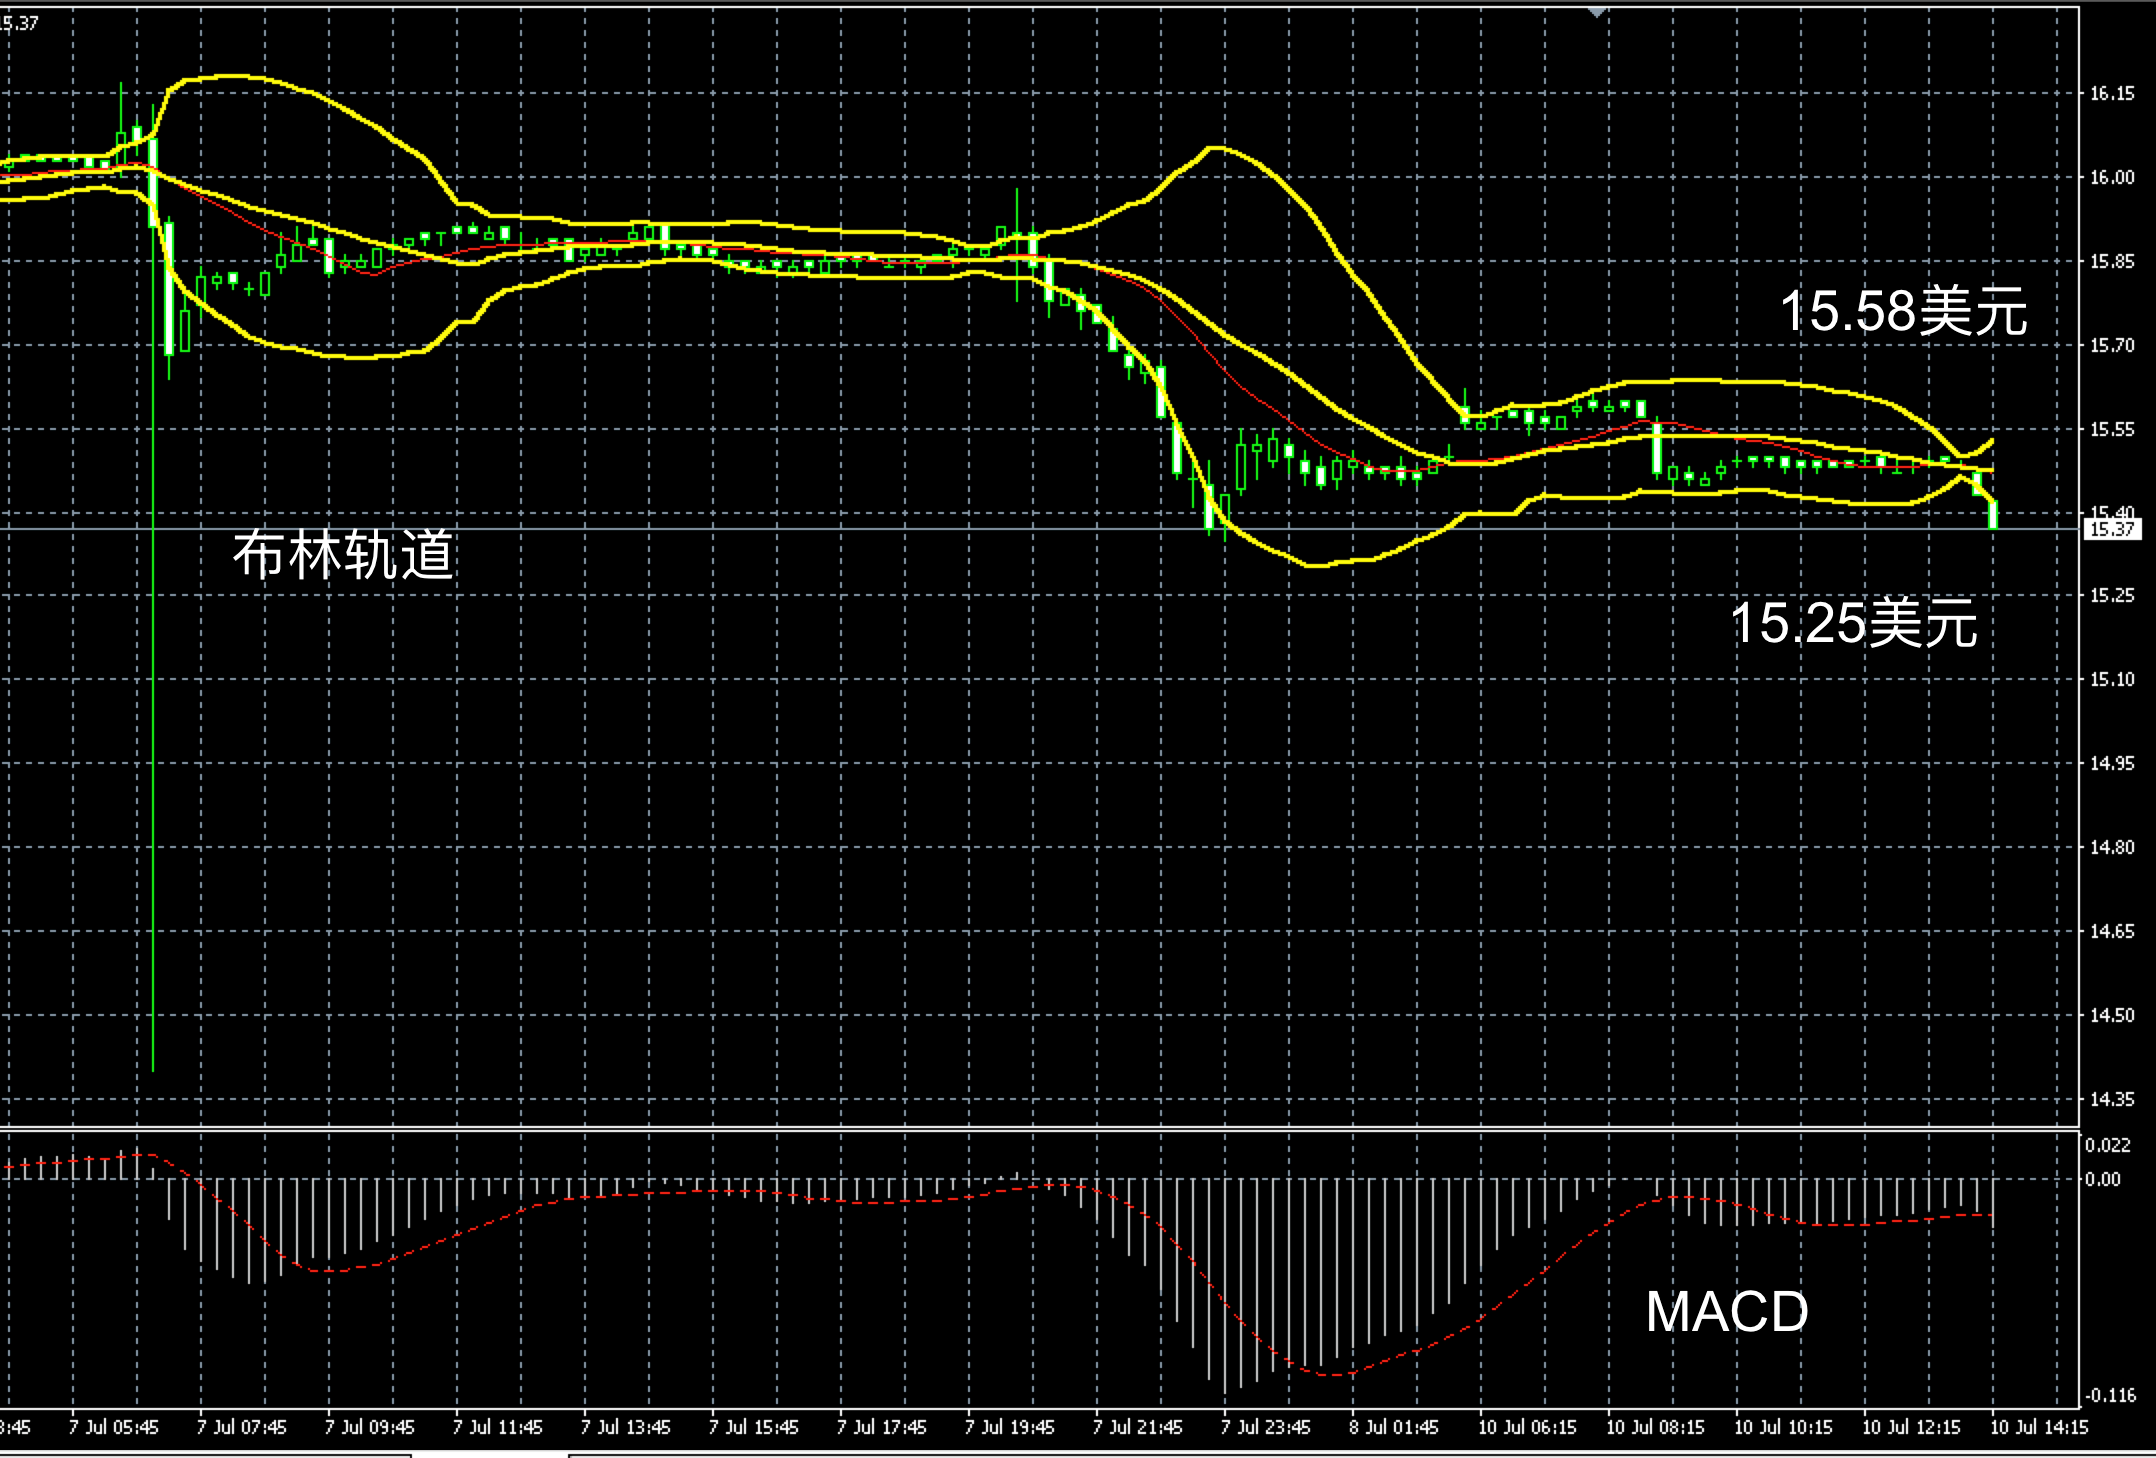Click the 10 Jul 14:15 time label

pyautogui.click(x=2038, y=1427)
